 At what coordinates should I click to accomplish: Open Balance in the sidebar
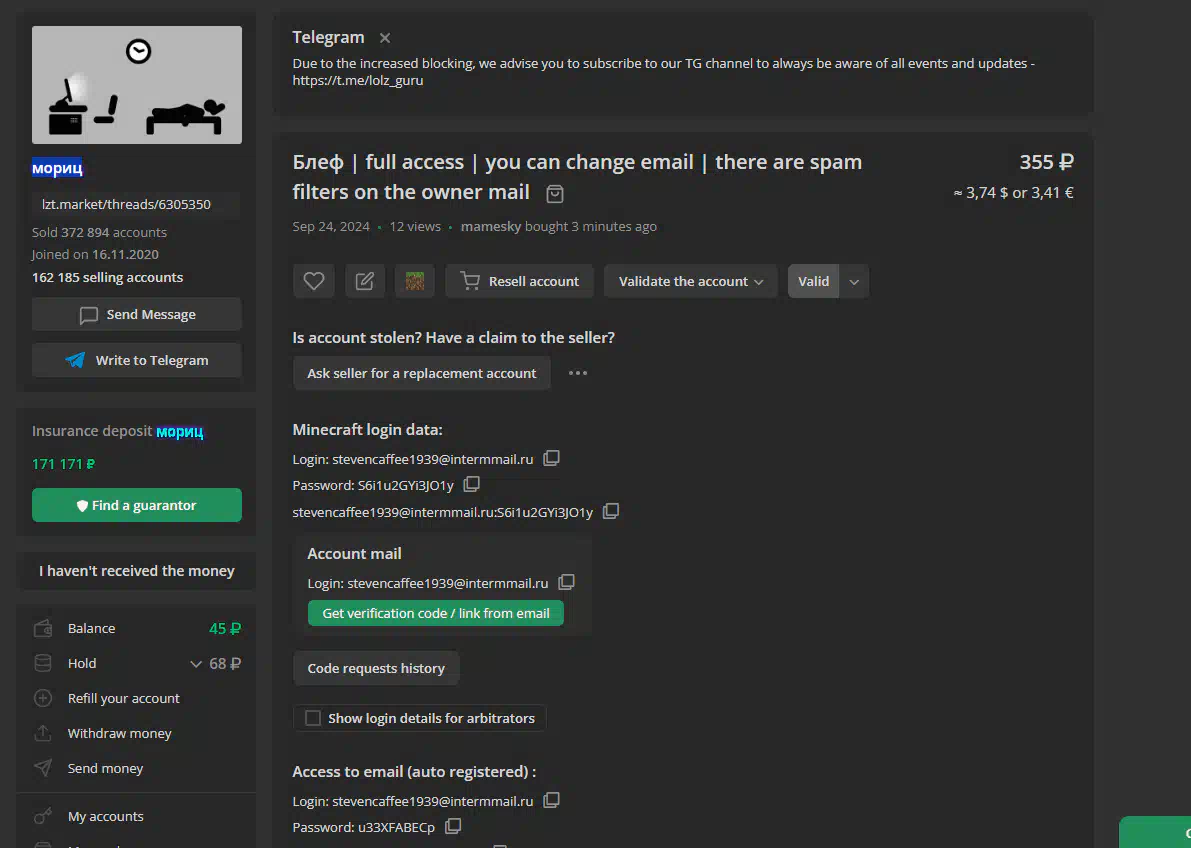(137, 628)
